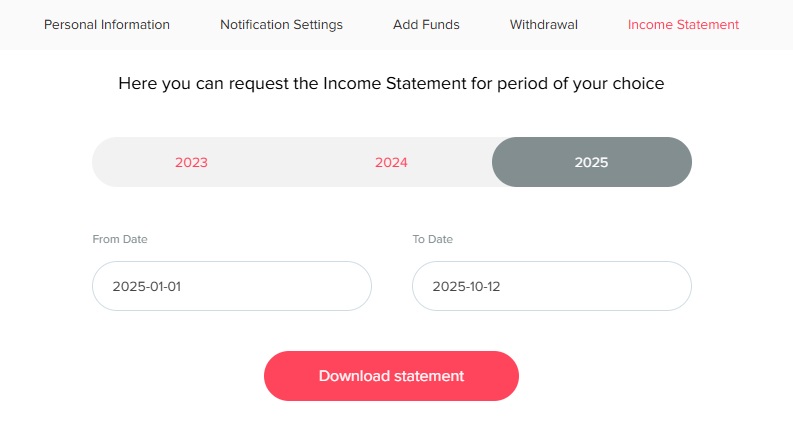Click the From Date label
The height and width of the screenshot is (439, 793).
click(x=120, y=239)
